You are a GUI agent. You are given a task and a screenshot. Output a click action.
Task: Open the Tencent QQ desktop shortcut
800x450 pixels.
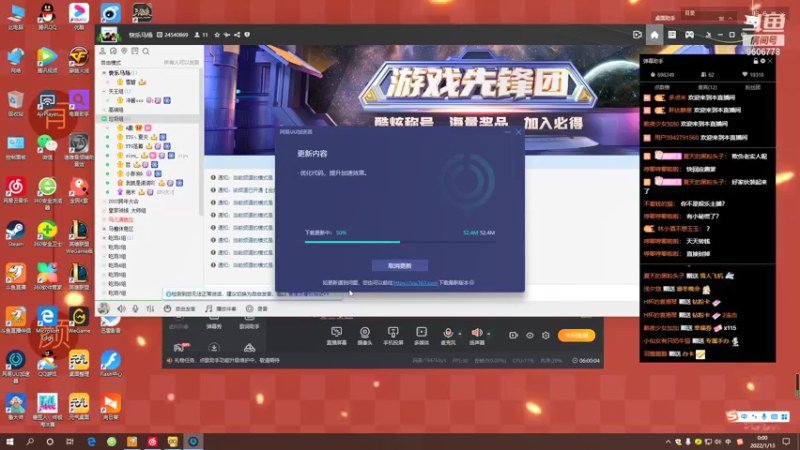click(47, 16)
